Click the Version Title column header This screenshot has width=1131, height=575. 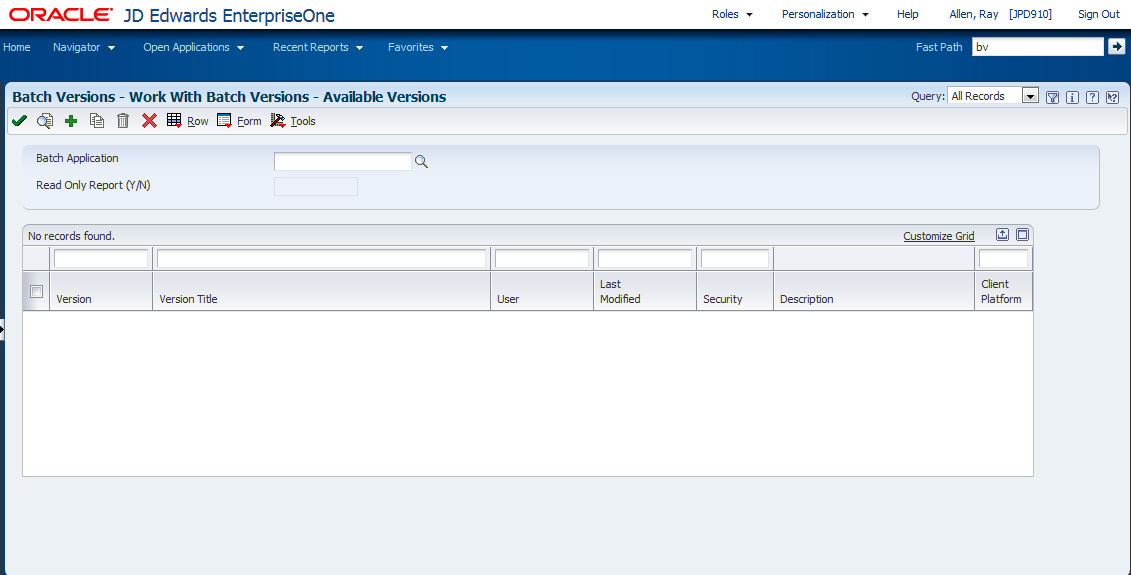pyautogui.click(x=322, y=291)
